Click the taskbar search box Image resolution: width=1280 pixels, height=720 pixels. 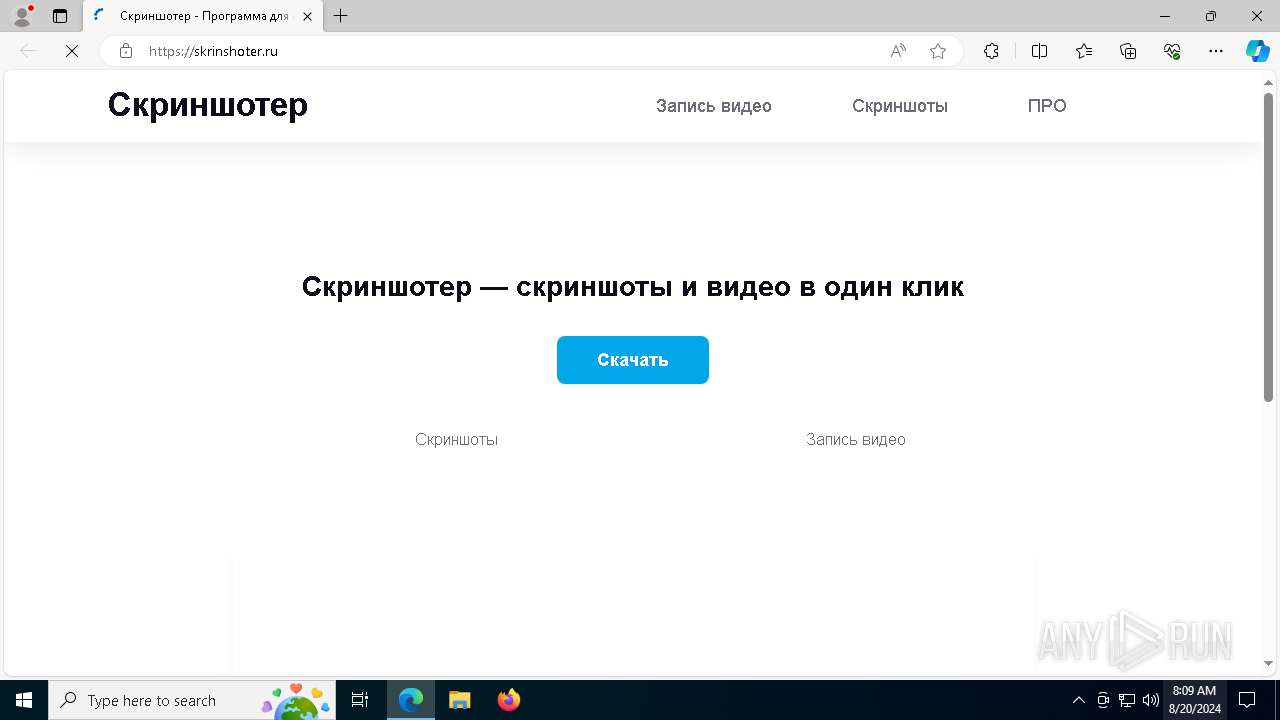[193, 700]
